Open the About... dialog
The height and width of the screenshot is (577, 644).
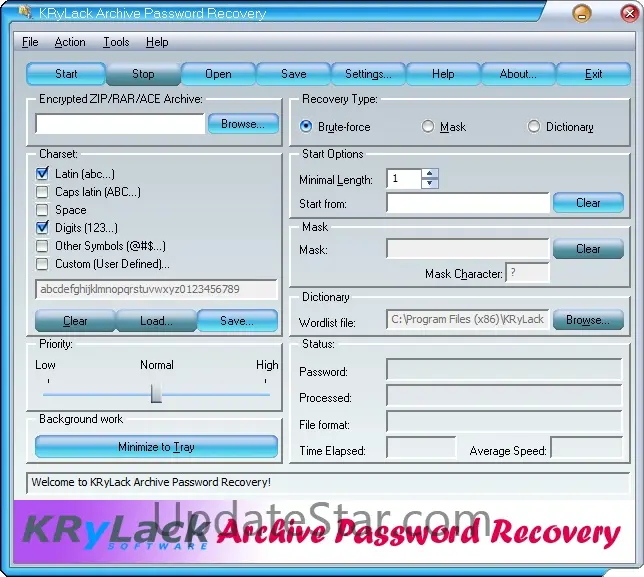(x=518, y=74)
